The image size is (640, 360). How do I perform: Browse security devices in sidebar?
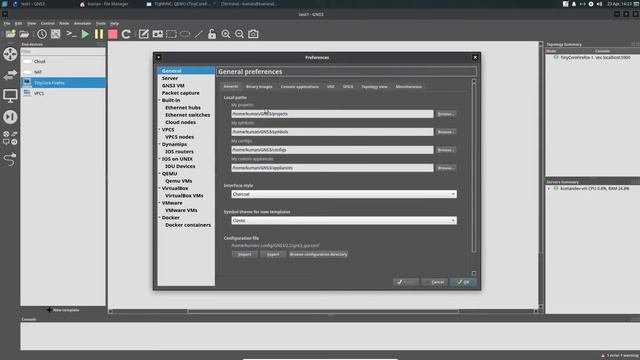pyautogui.click(x=10, y=117)
